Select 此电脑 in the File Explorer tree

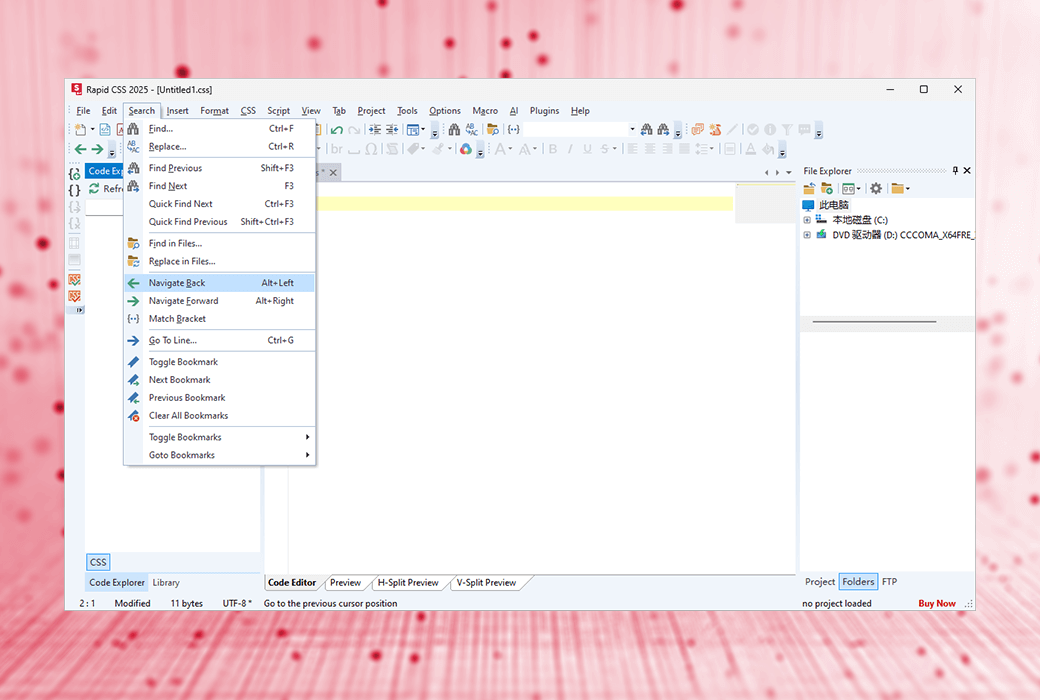coord(834,205)
